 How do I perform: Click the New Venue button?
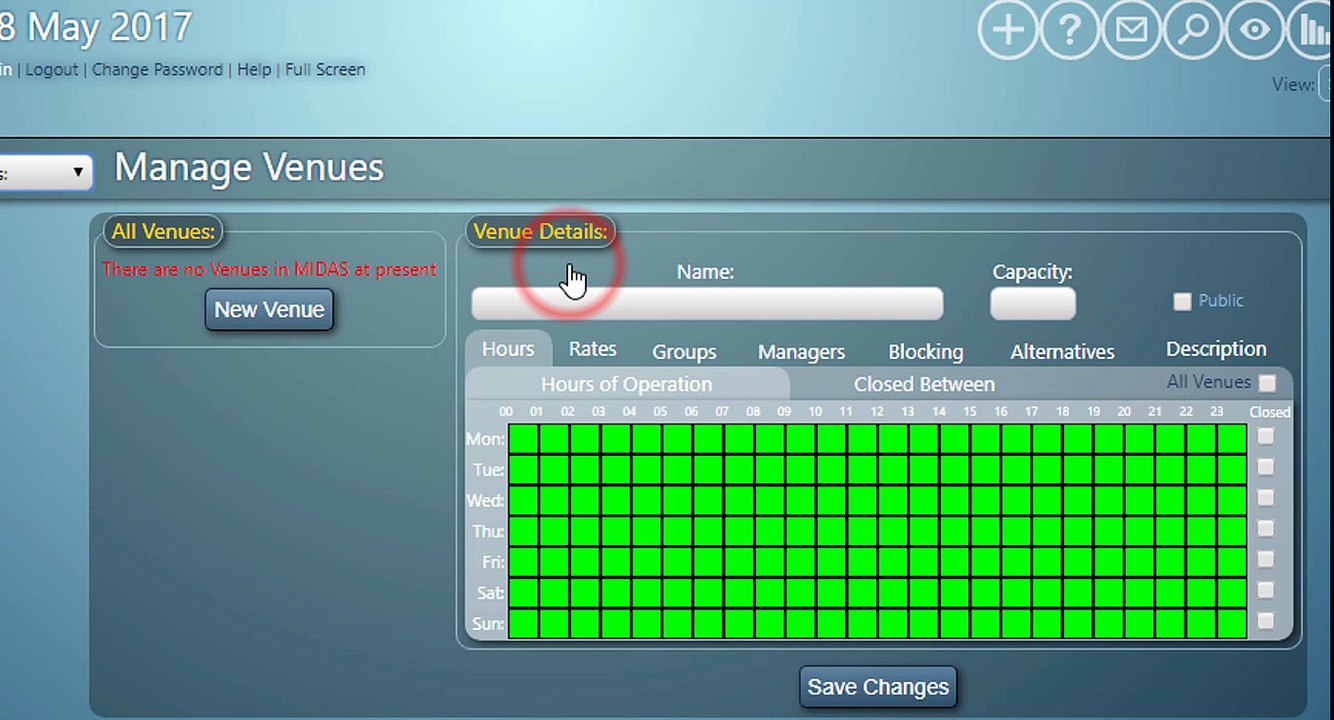pos(269,310)
